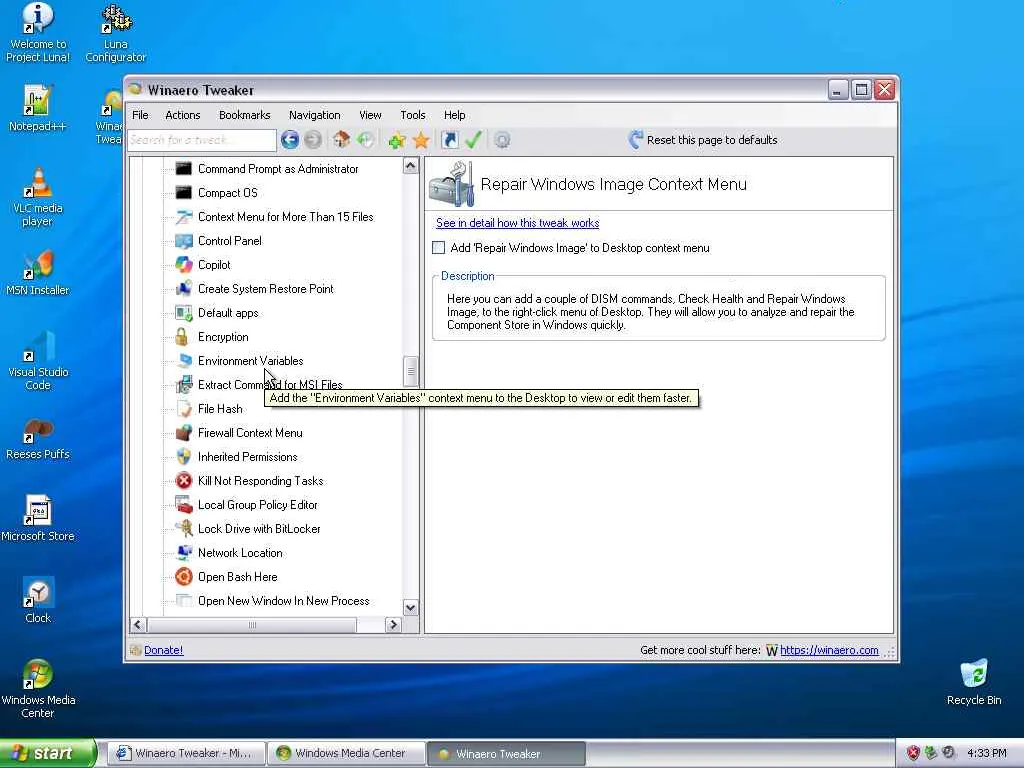
Task: Open the Navigation menu
Action: [314, 115]
